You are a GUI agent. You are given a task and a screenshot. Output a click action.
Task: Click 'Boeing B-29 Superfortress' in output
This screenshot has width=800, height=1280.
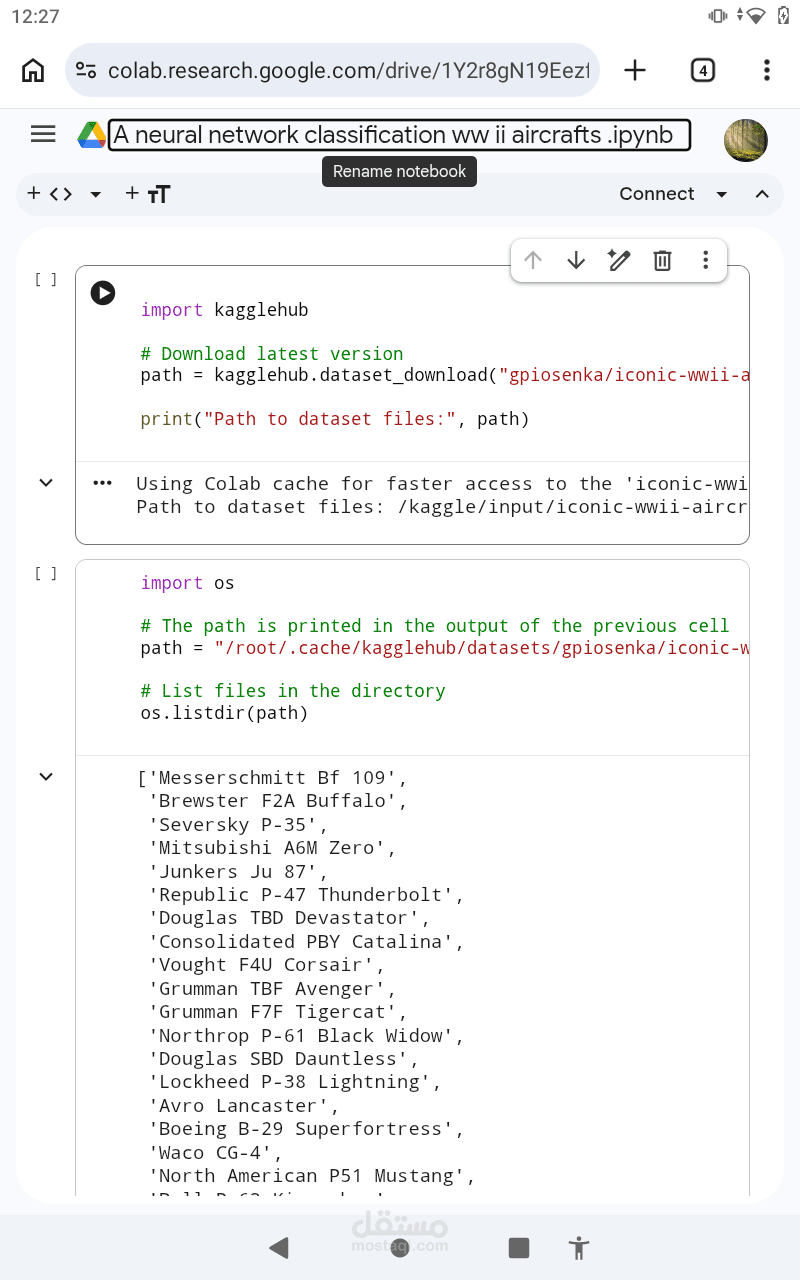pos(306,1129)
